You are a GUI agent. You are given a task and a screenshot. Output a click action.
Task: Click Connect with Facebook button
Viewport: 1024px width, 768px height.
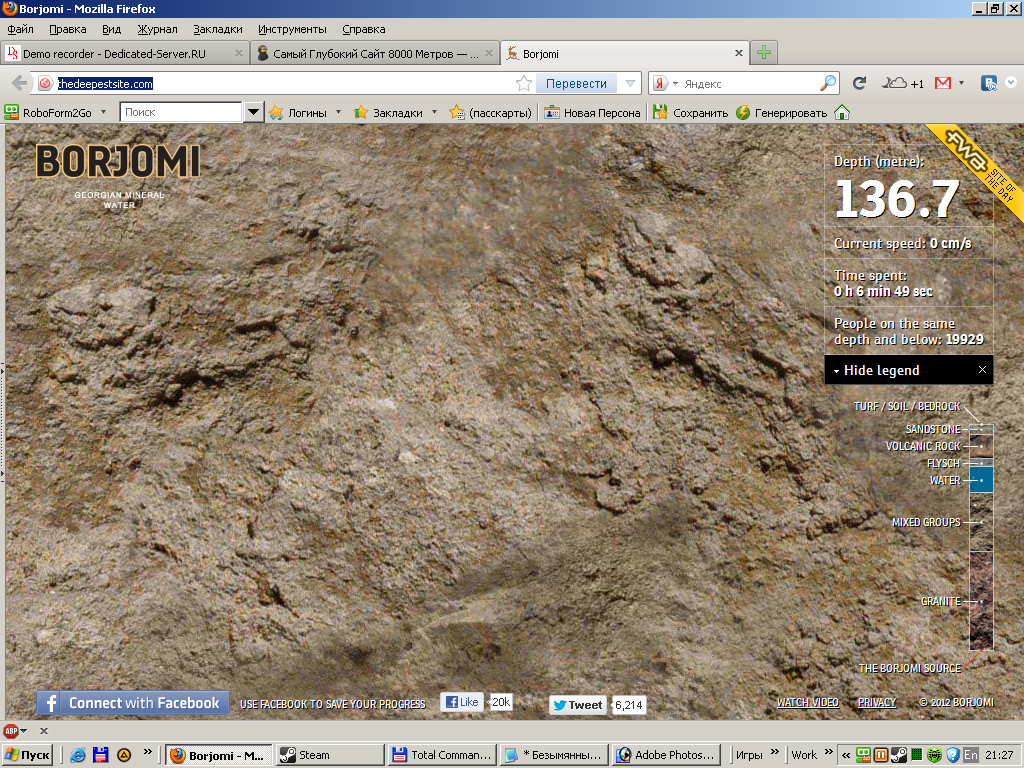(133, 703)
